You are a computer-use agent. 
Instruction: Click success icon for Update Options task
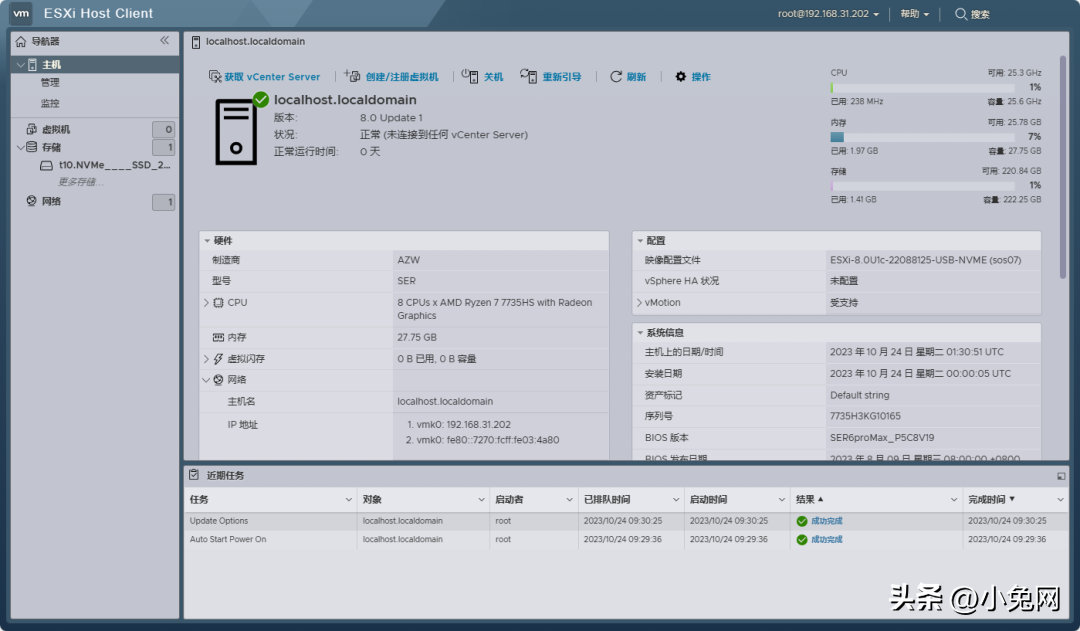click(x=802, y=521)
